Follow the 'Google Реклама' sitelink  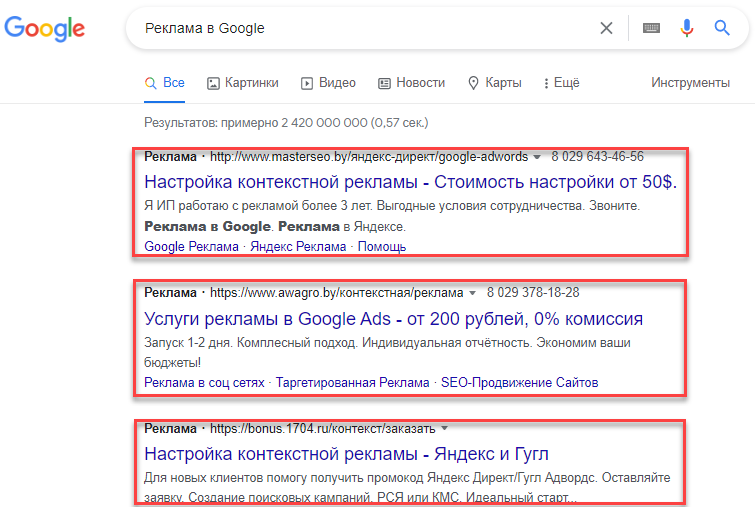pos(191,247)
